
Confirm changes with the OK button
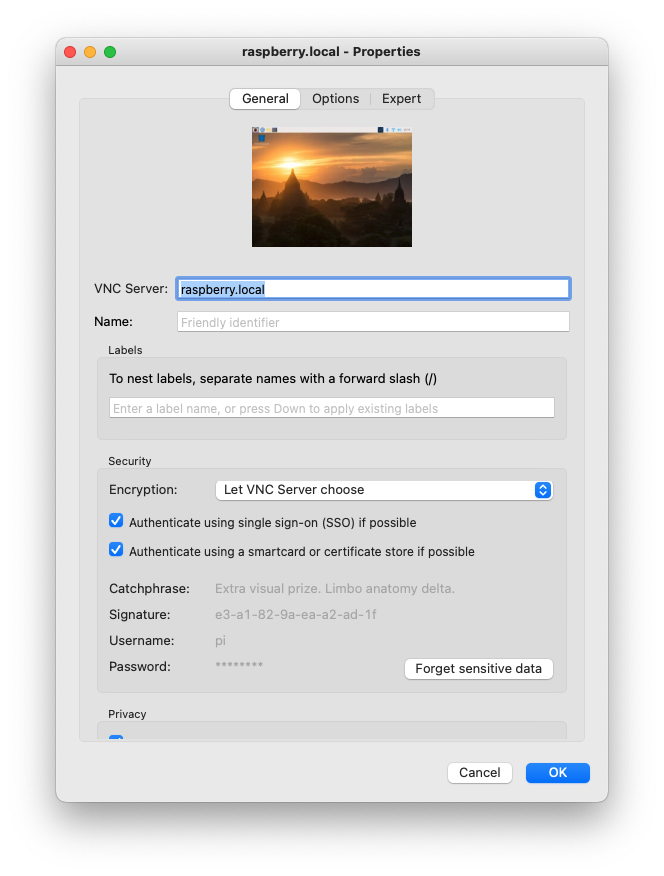coord(557,773)
